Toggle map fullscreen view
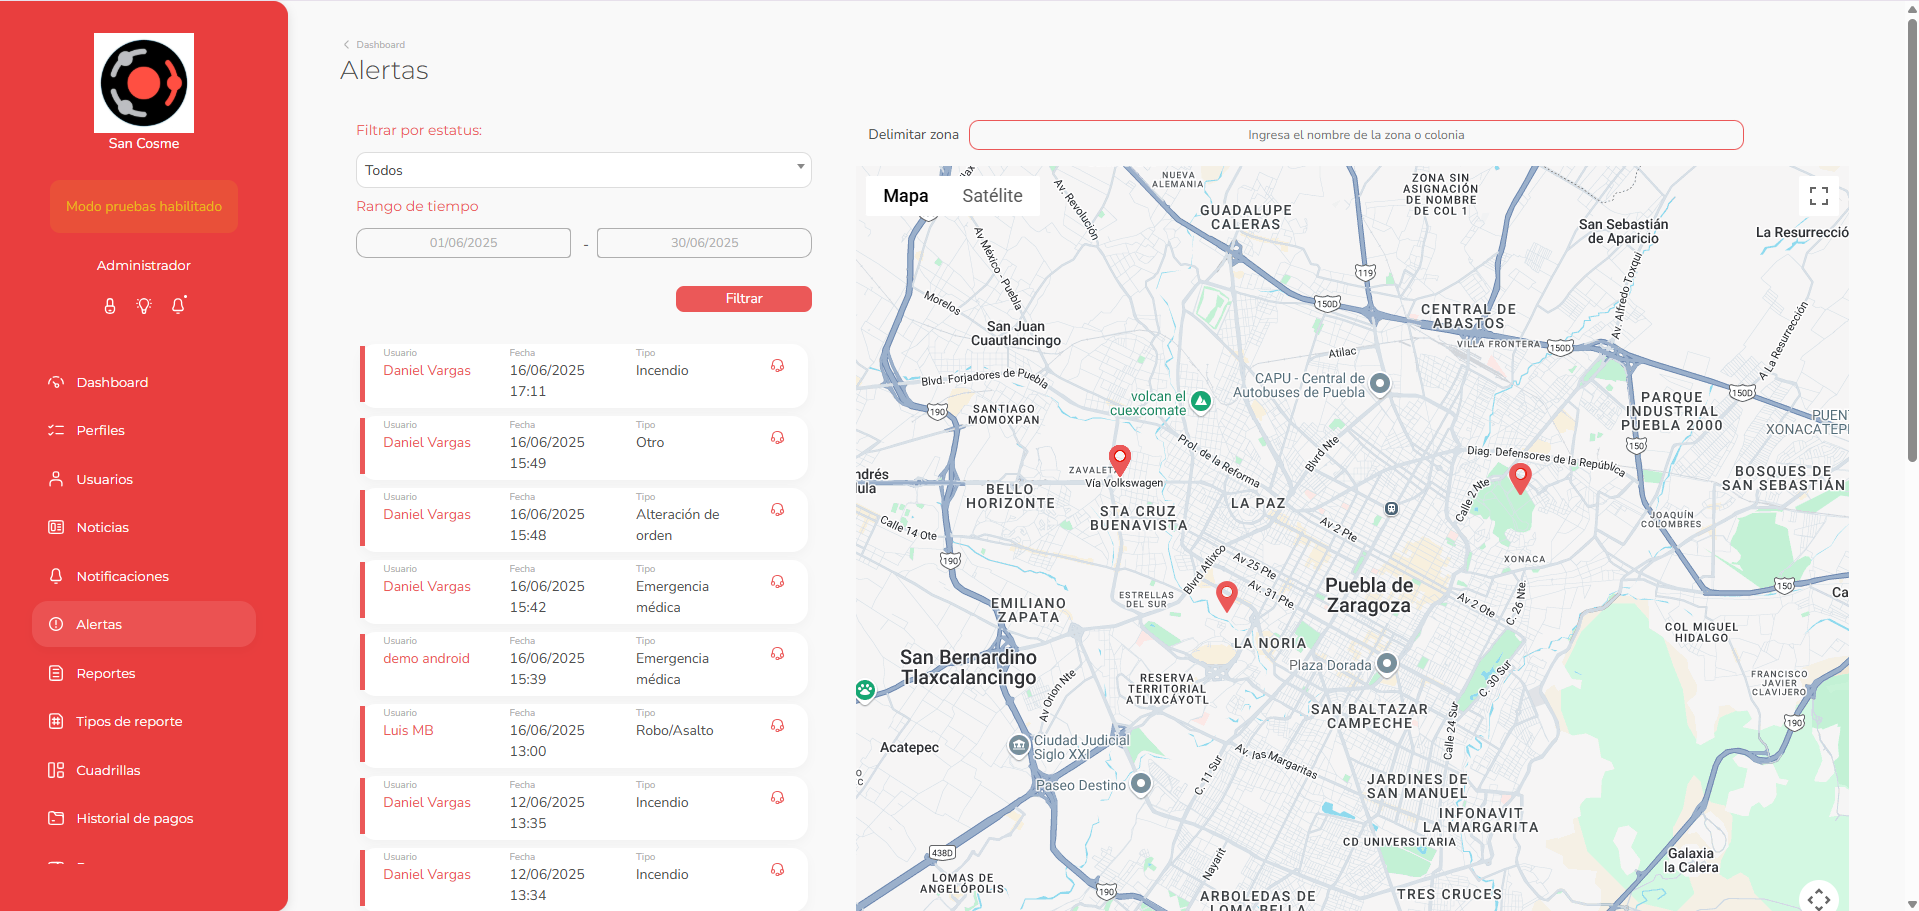The image size is (1919, 911). point(1818,196)
